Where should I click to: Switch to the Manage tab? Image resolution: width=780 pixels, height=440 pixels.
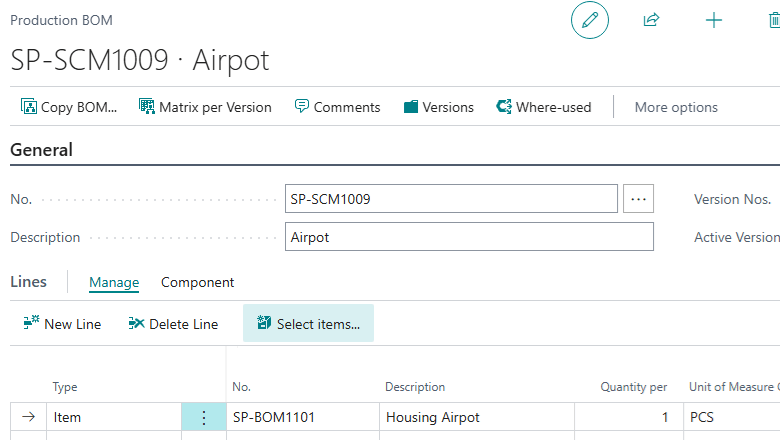click(x=114, y=283)
